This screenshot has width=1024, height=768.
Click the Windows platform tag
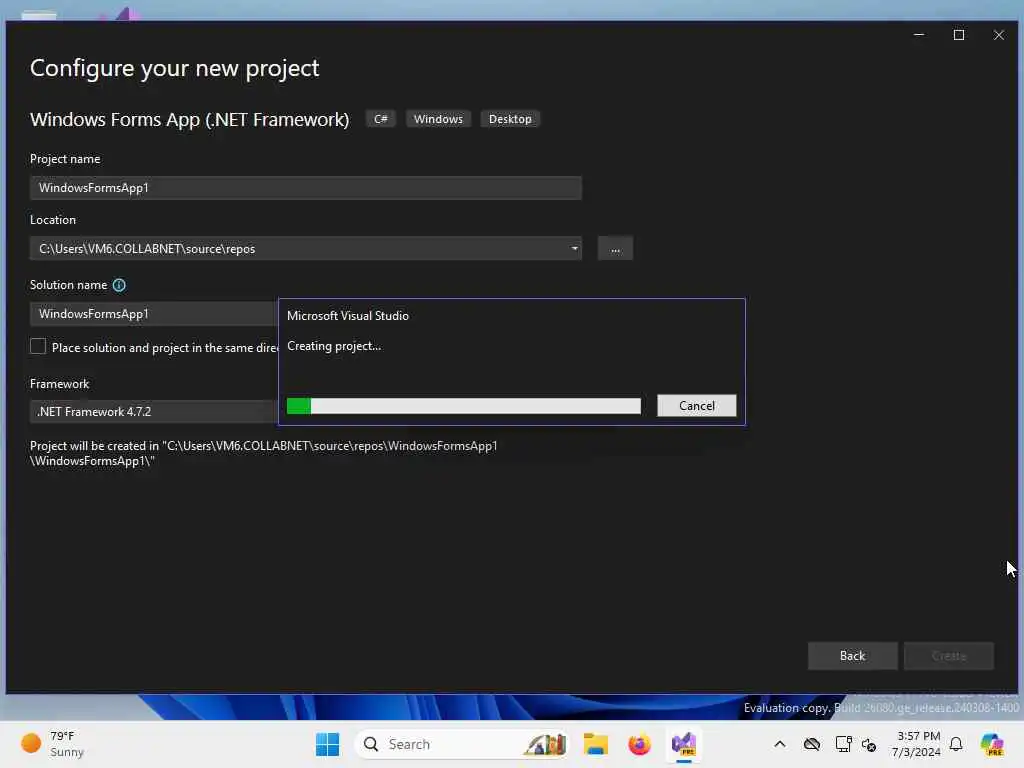438,119
